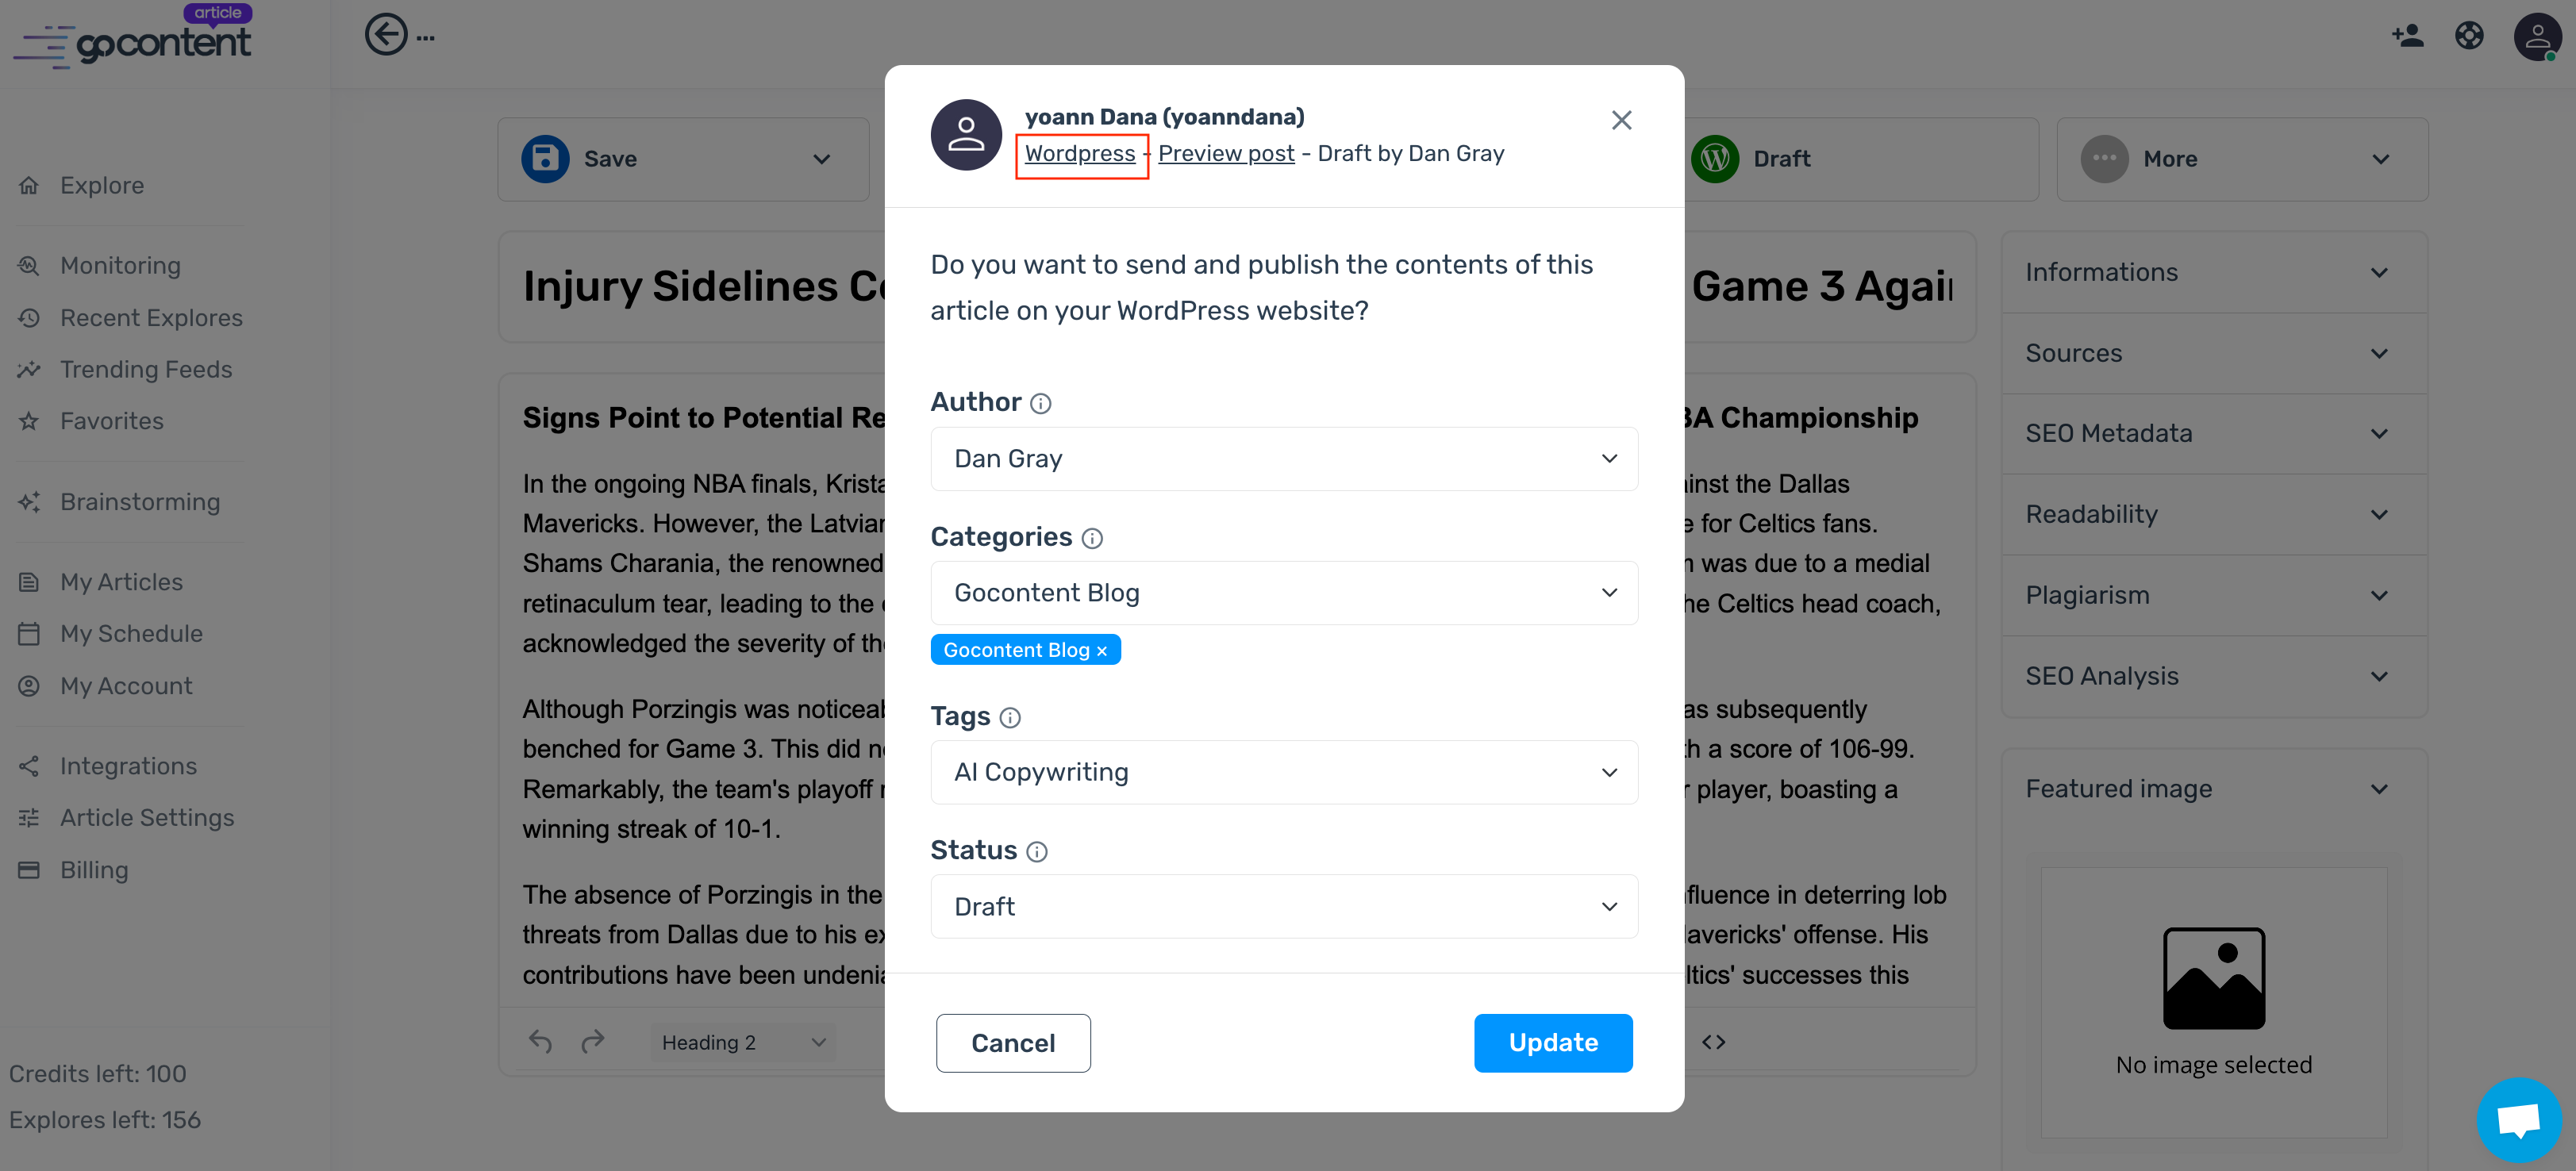This screenshot has width=2576, height=1171.
Task: Click the help lifebuoy icon
Action: pos(2469,36)
